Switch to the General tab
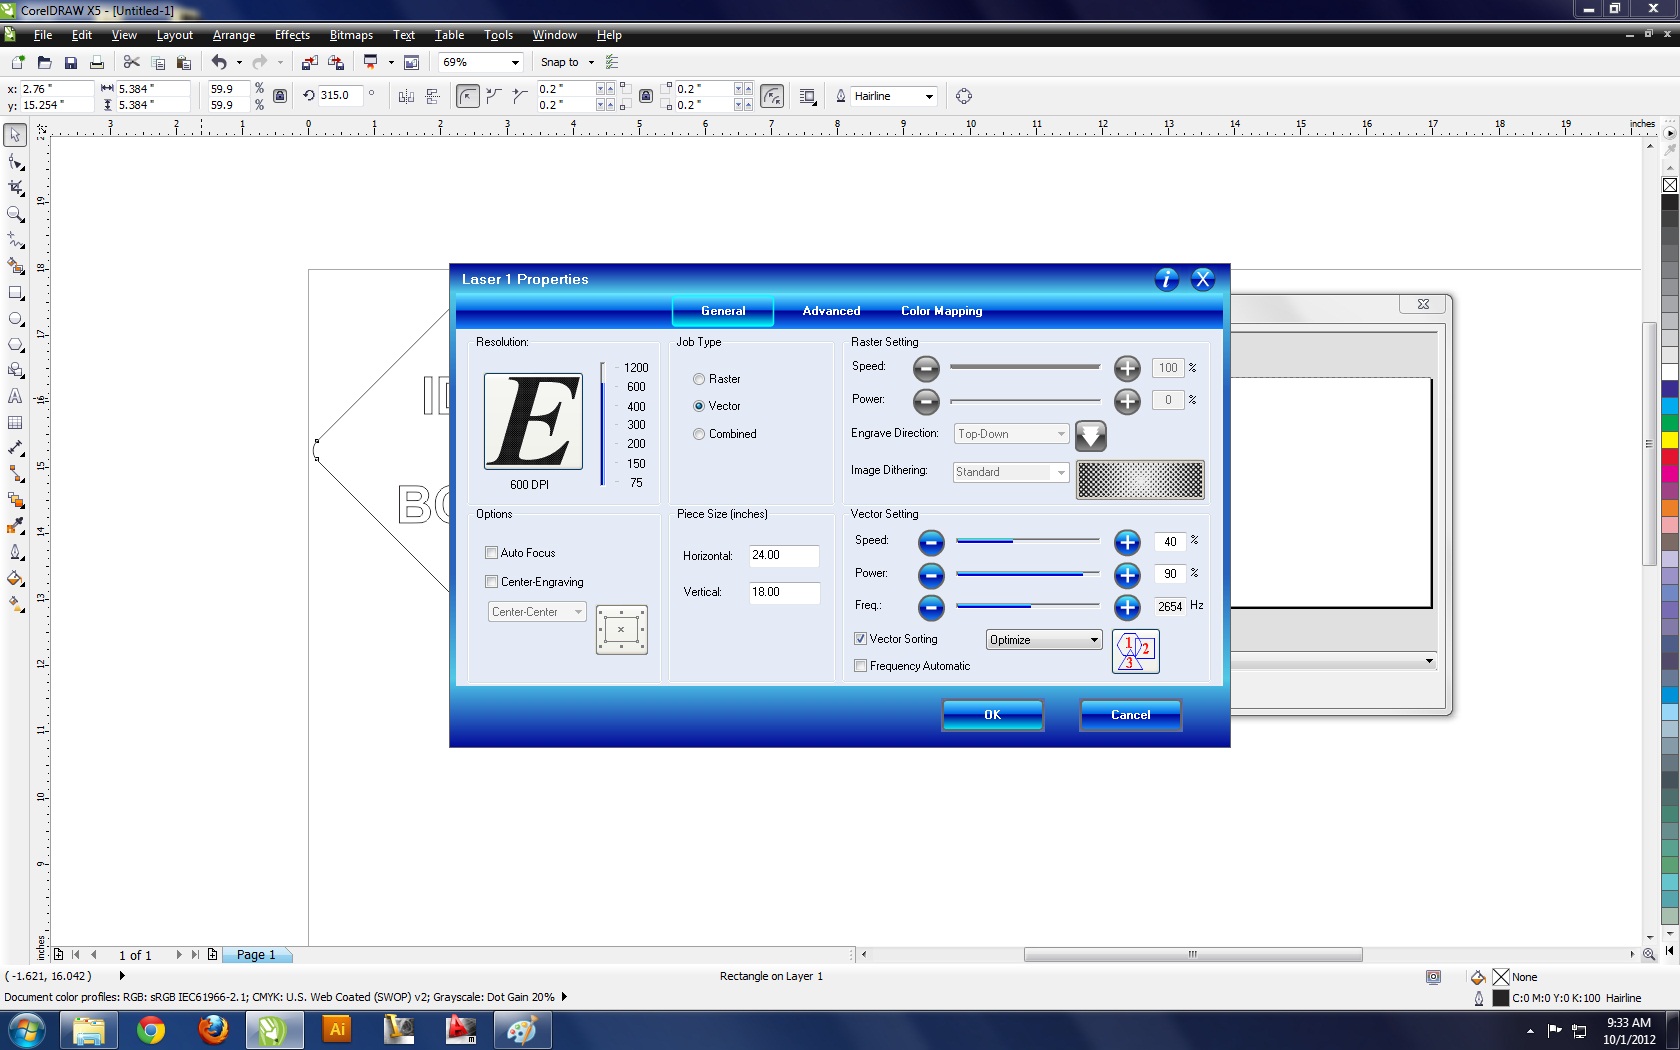The image size is (1680, 1050). click(x=723, y=311)
